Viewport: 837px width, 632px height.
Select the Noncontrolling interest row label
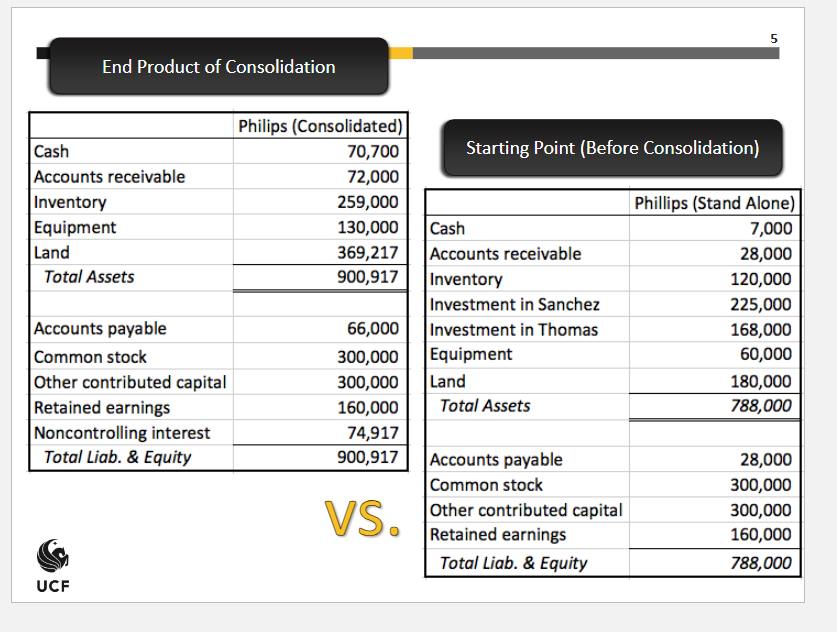point(122,433)
